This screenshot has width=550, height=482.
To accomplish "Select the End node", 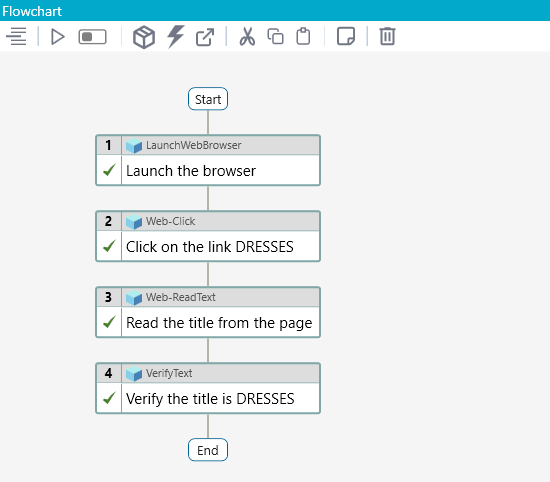I will click(x=208, y=450).
